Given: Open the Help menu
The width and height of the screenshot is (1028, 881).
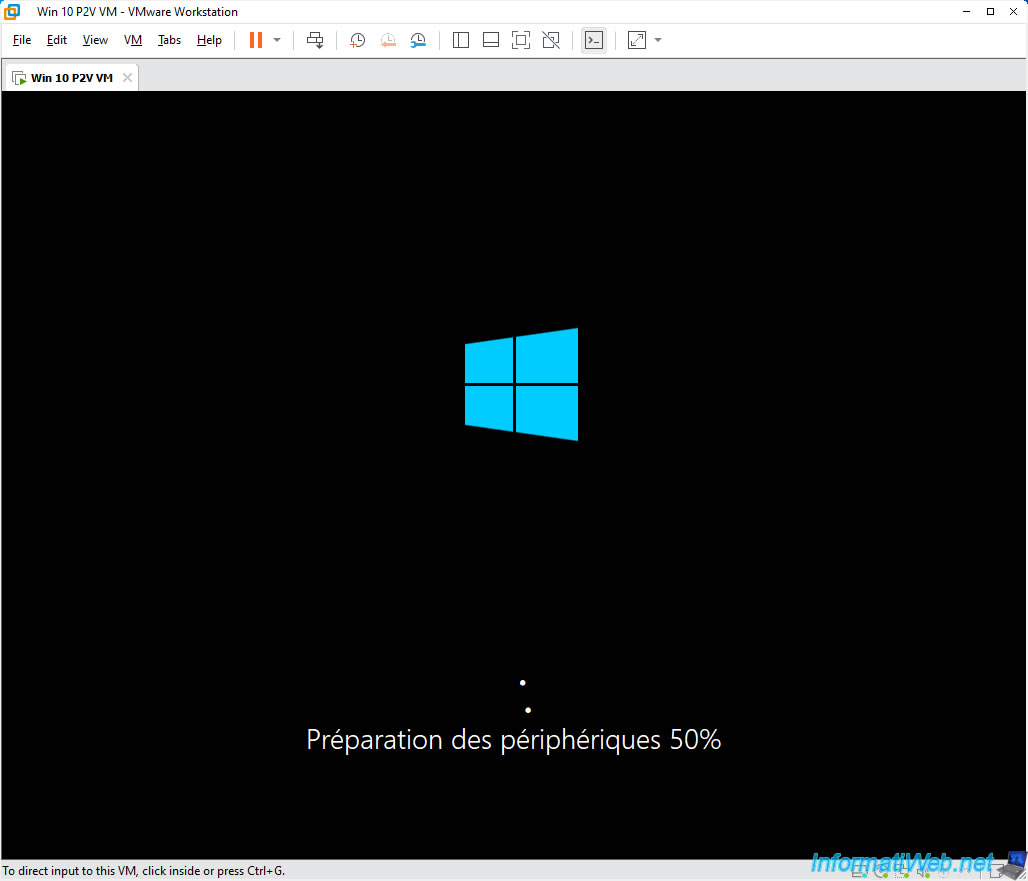Looking at the screenshot, I should (x=209, y=40).
